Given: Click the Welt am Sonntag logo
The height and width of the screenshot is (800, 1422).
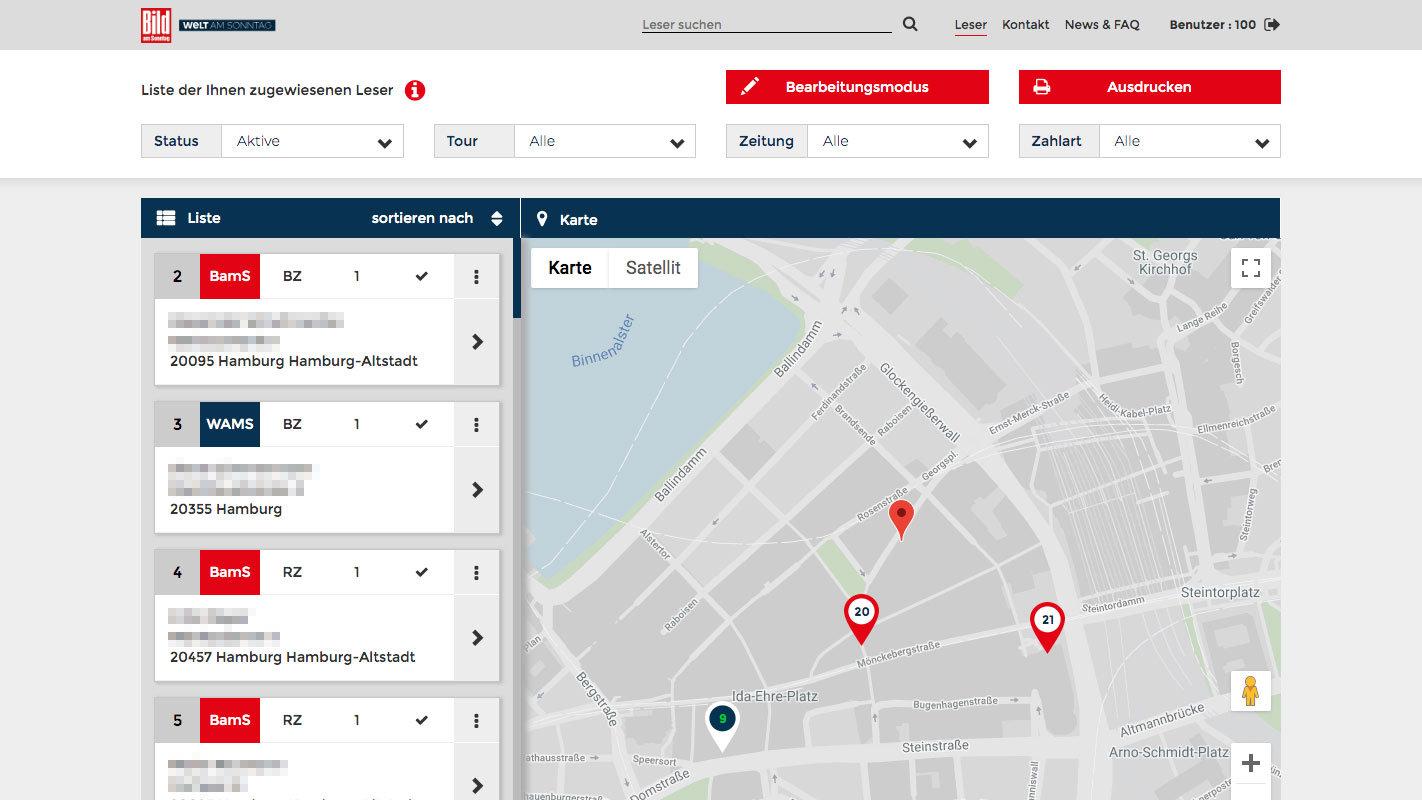Looking at the screenshot, I should tap(227, 25).
